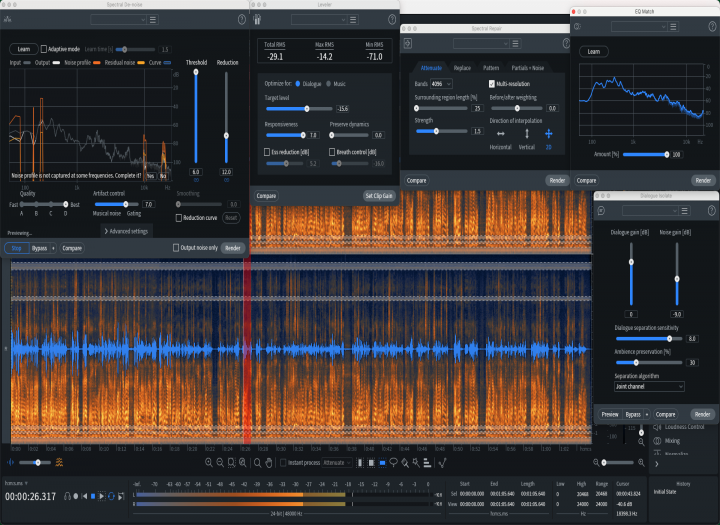Screen dimensions: 720x525
Task: Open Spectral Repair preset menu icon
Action: [515, 44]
